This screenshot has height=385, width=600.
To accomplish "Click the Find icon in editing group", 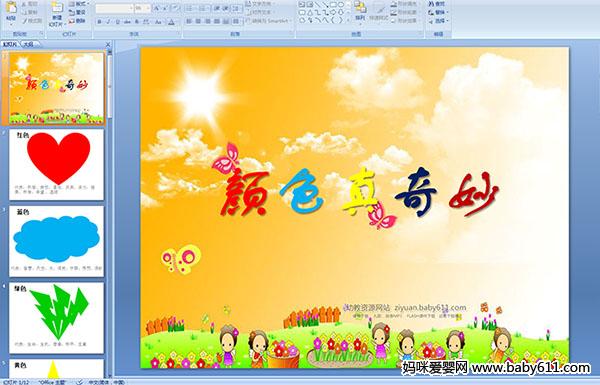I will tap(437, 4).
